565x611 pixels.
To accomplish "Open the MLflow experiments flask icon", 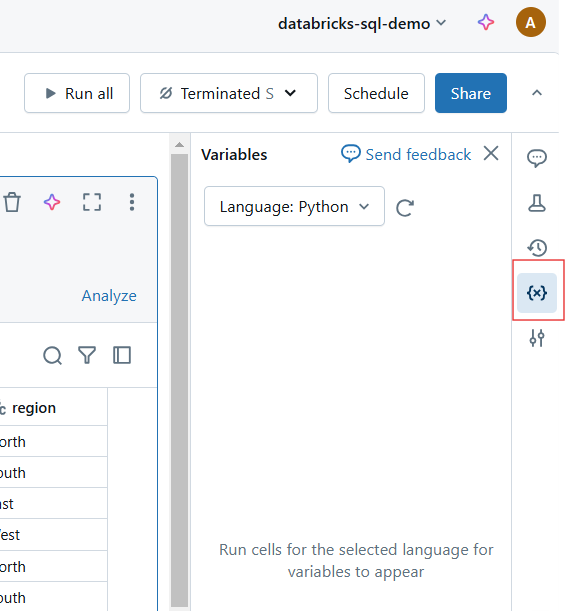I will 537,203.
